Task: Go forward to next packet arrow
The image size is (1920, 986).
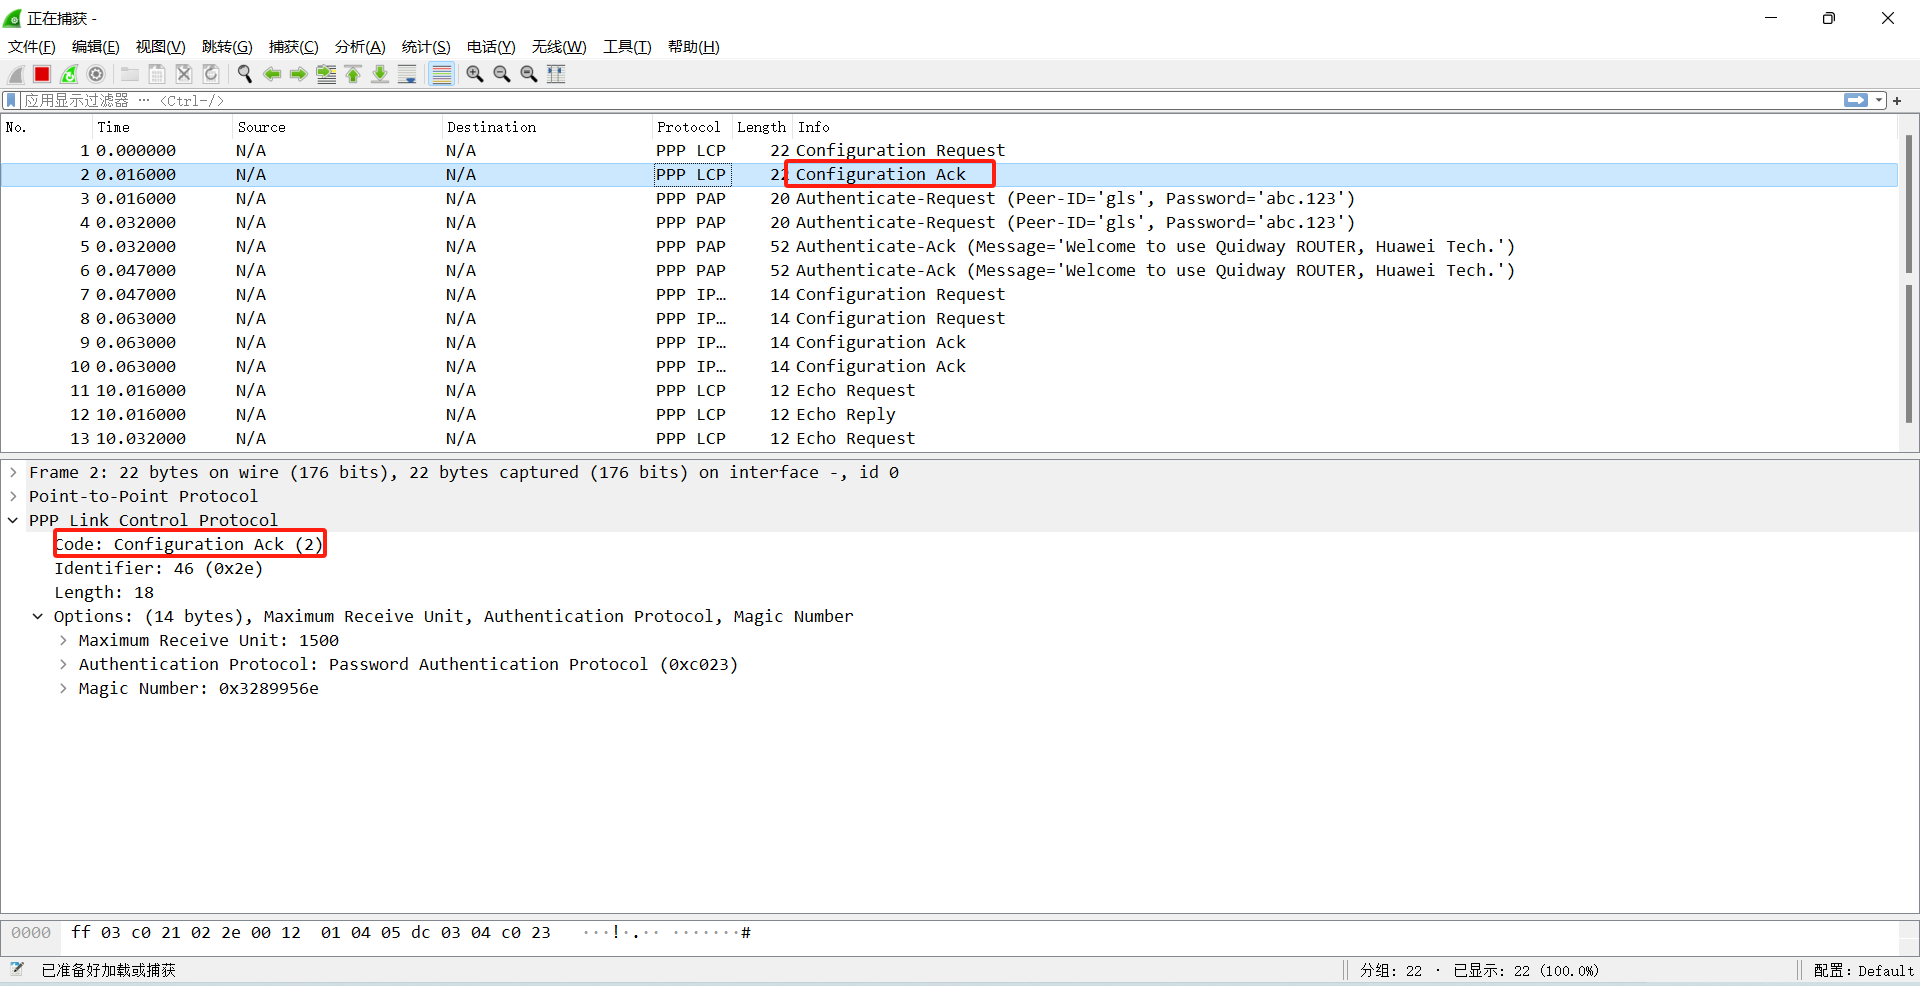Action: (x=299, y=74)
